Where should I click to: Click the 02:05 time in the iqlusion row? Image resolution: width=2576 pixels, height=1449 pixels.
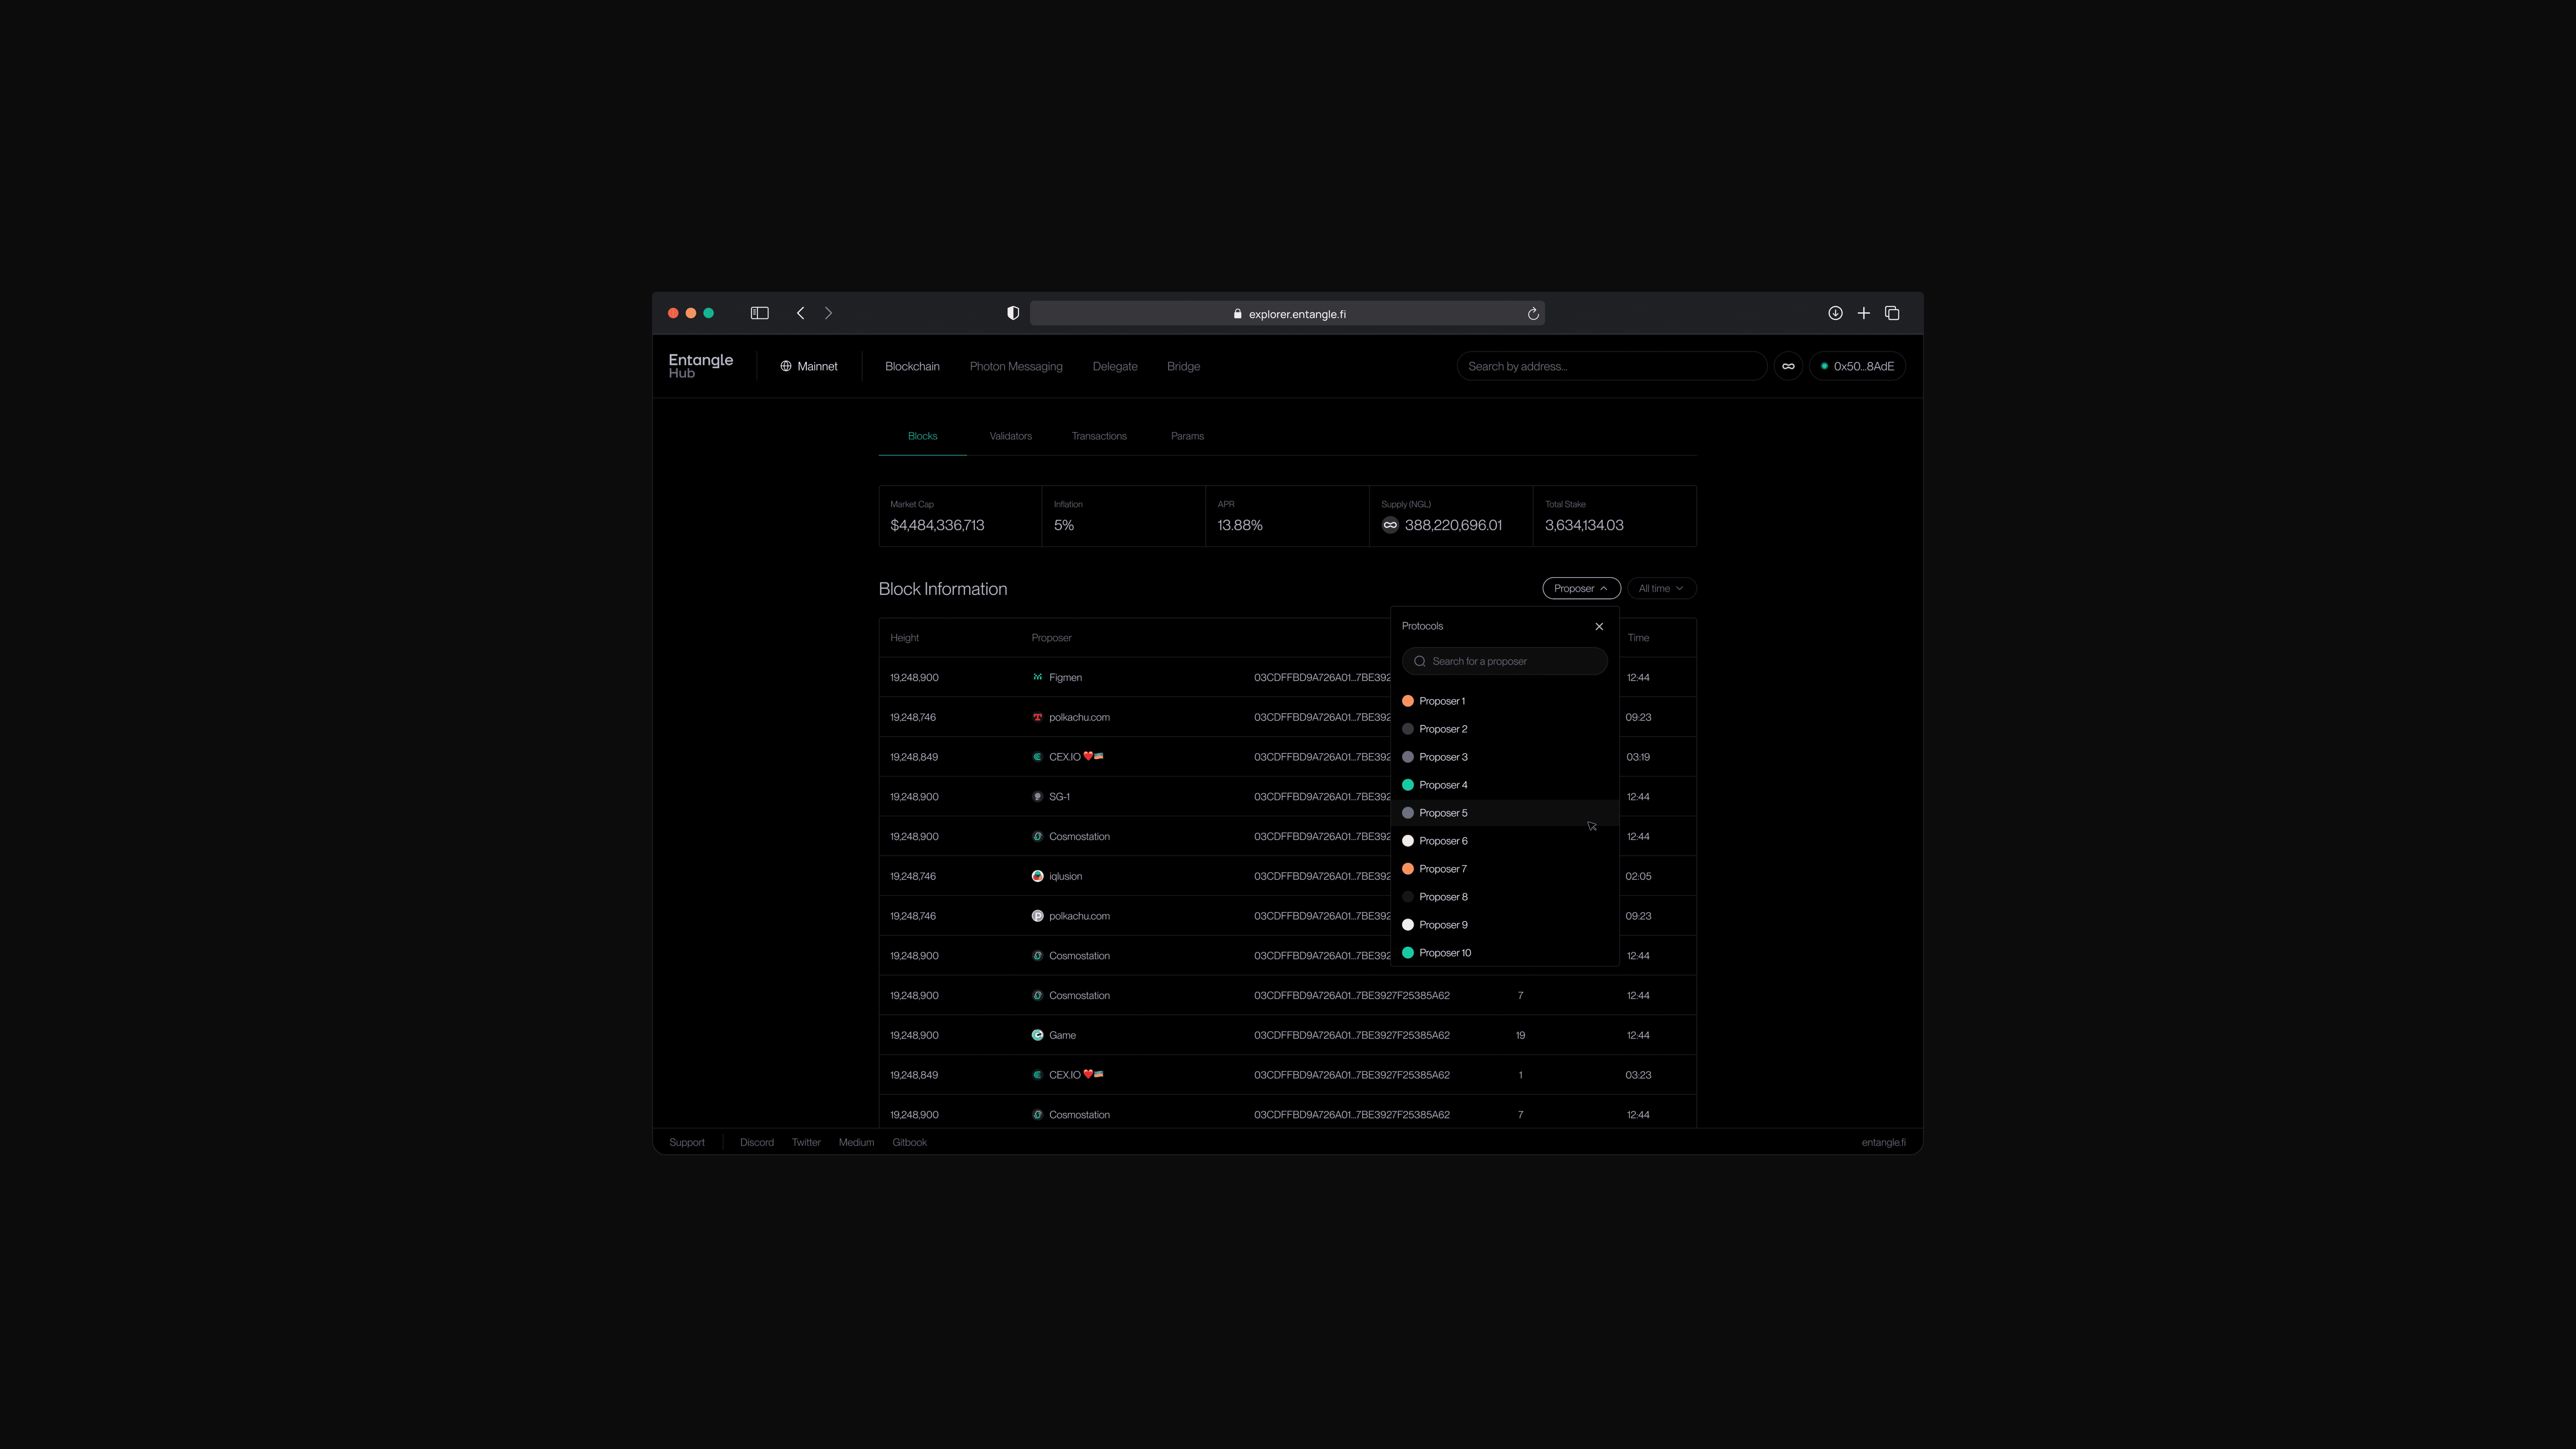point(1638,876)
